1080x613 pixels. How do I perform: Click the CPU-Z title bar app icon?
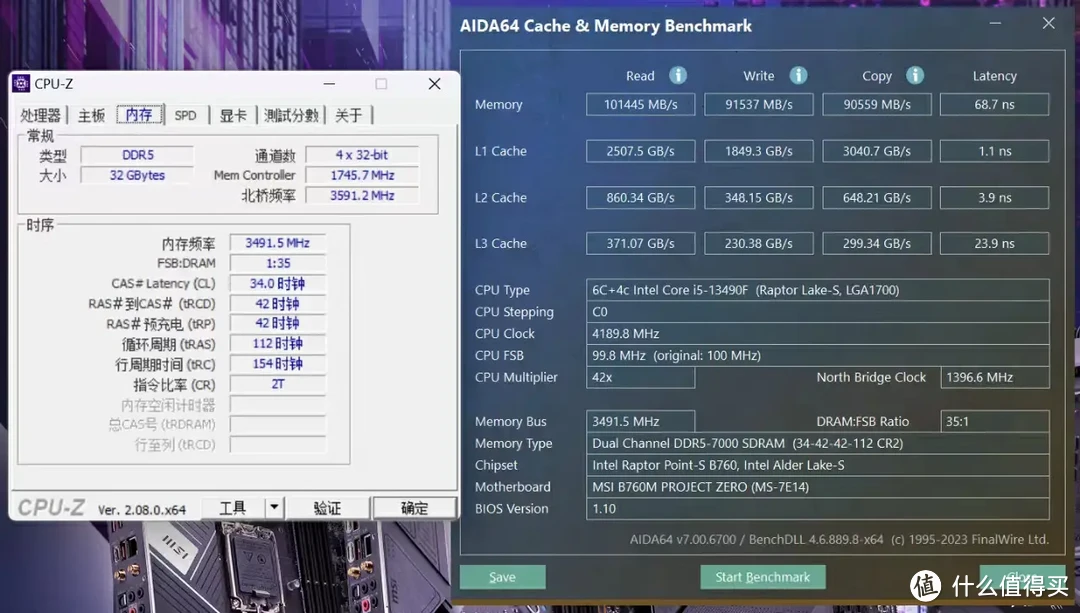point(21,83)
